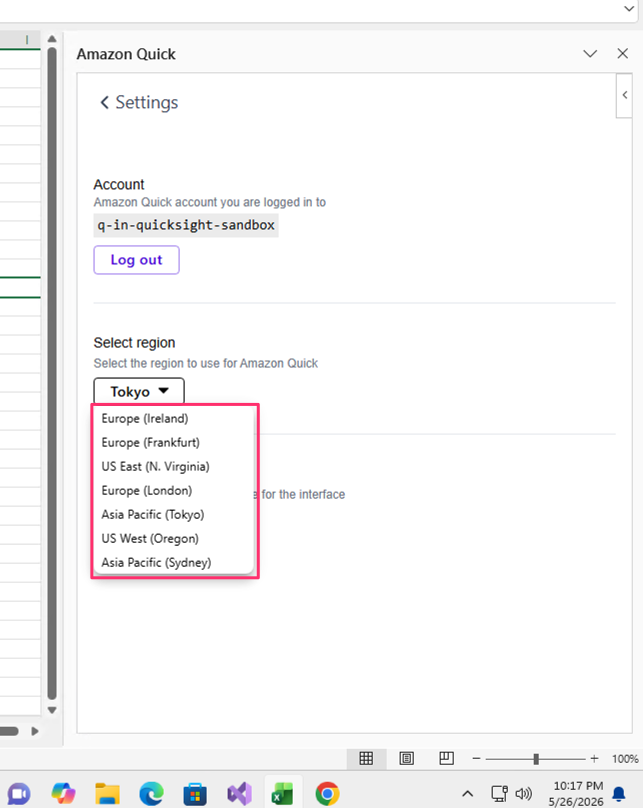Open Visual Studio from taskbar

click(x=240, y=794)
